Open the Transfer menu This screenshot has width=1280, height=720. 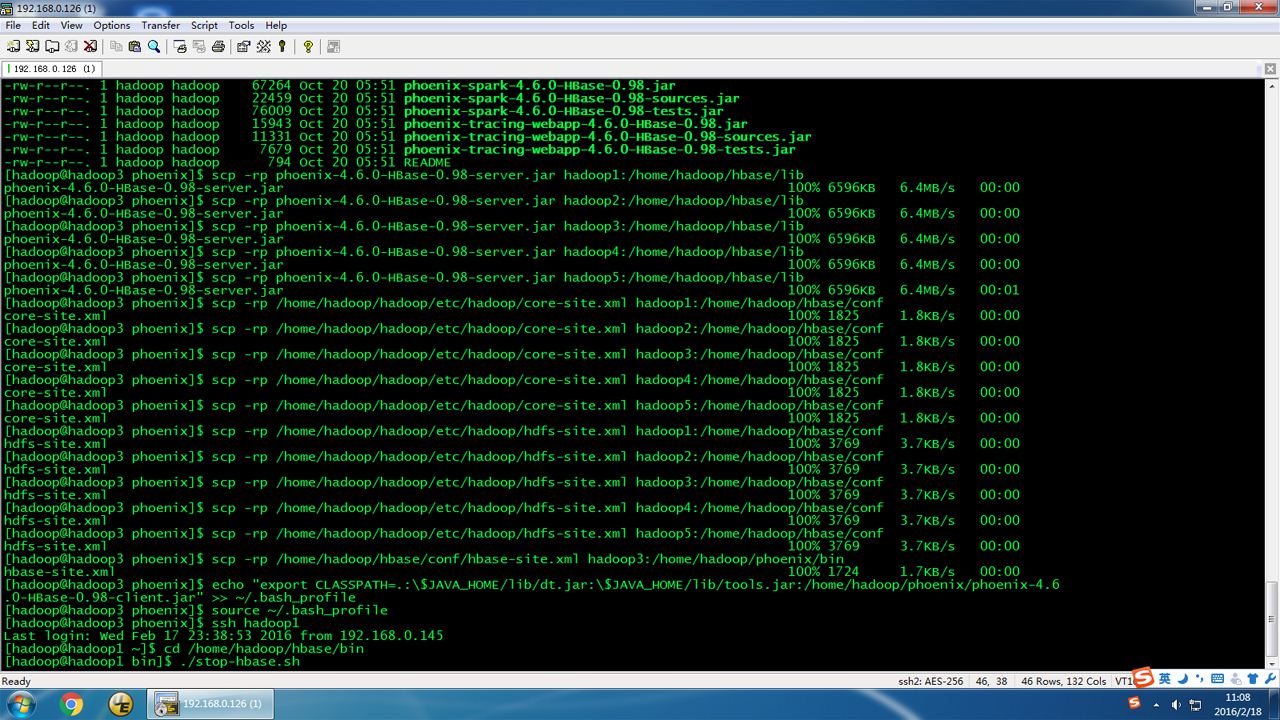(161, 25)
